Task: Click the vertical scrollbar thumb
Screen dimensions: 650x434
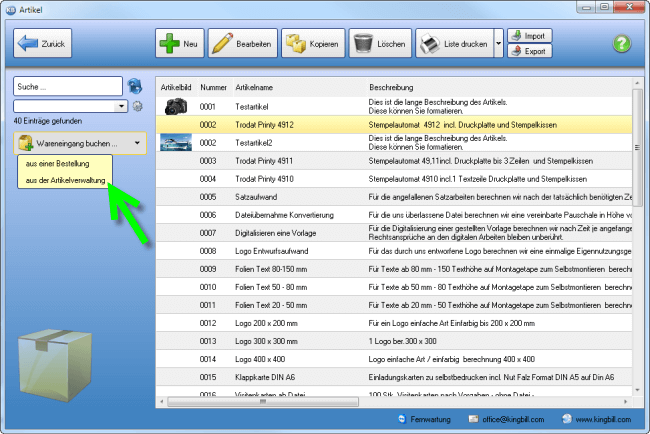Action: coord(637,147)
